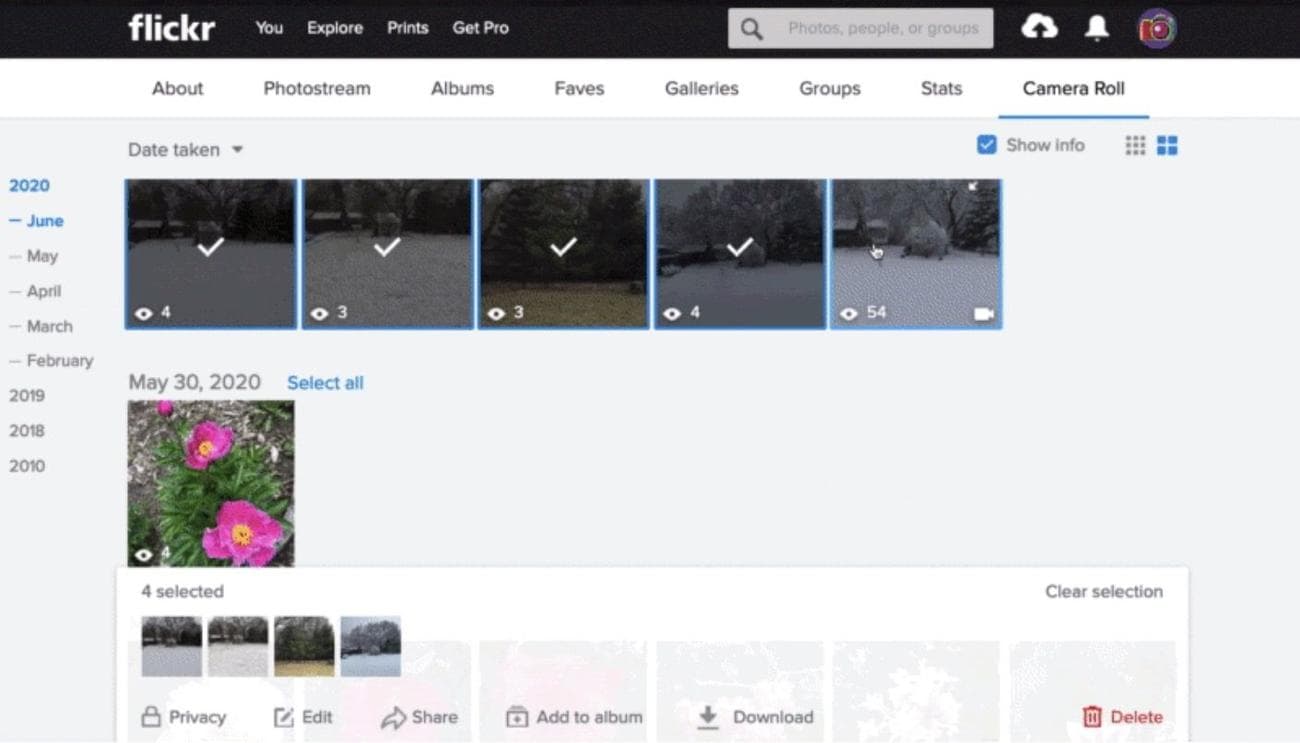Select the snow video with 54 views
Viewport: 1300px width, 743px height.
click(916, 253)
